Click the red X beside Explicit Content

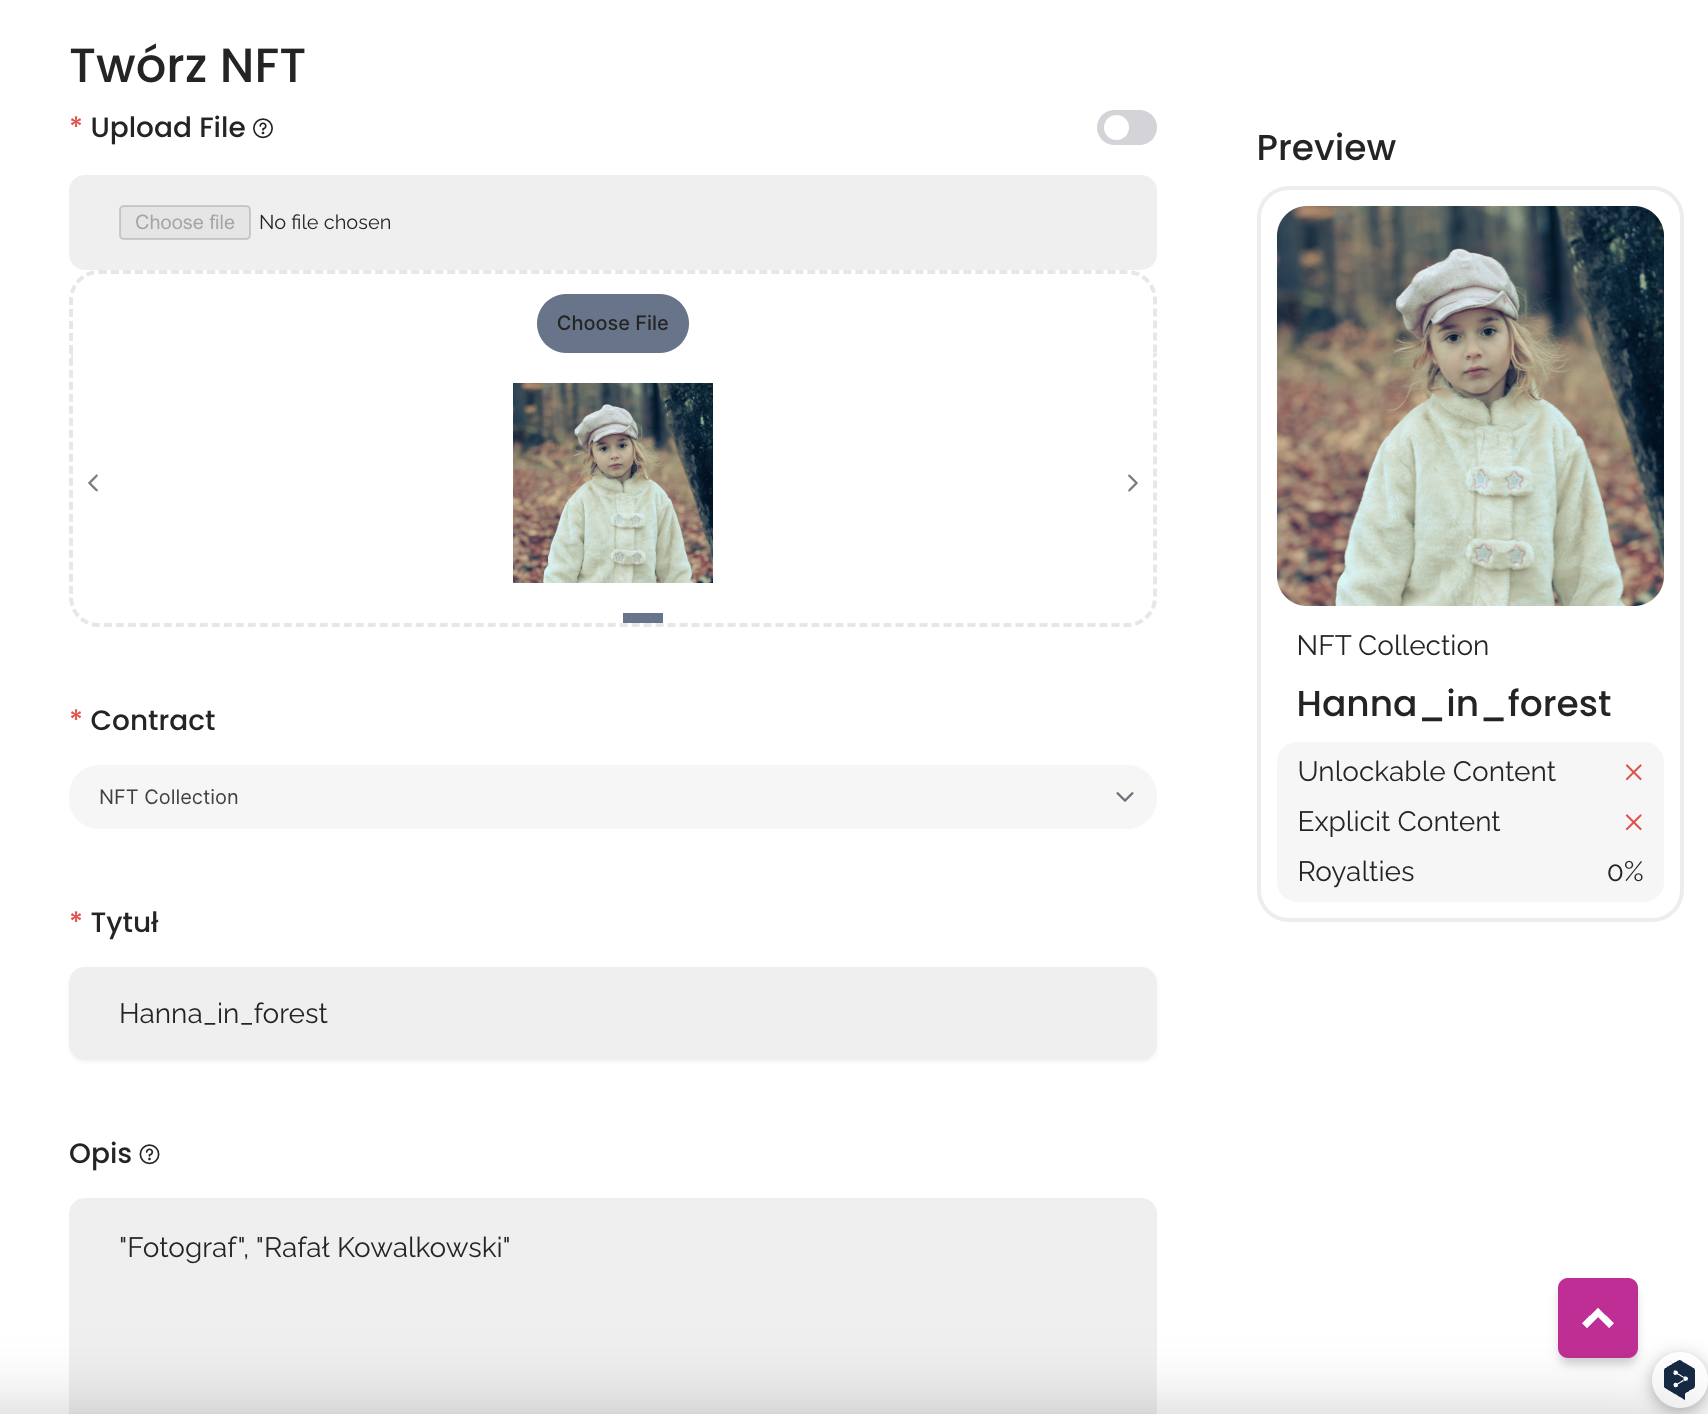tap(1633, 822)
